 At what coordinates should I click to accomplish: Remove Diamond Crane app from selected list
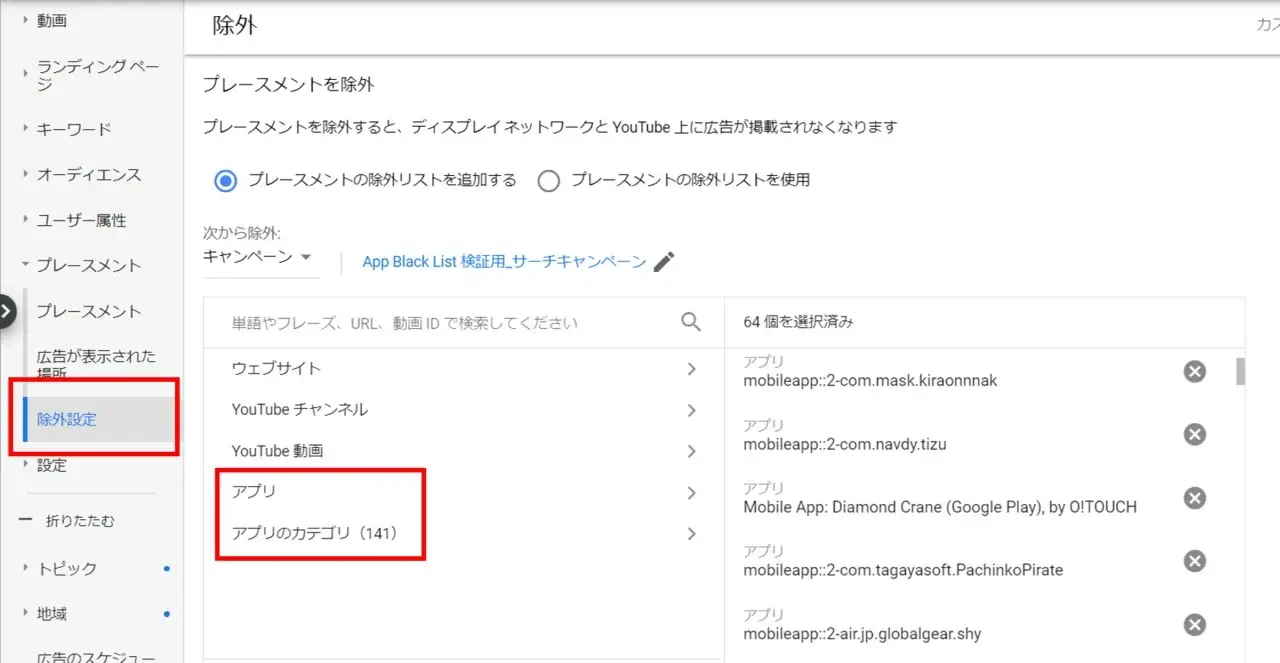pos(1194,498)
